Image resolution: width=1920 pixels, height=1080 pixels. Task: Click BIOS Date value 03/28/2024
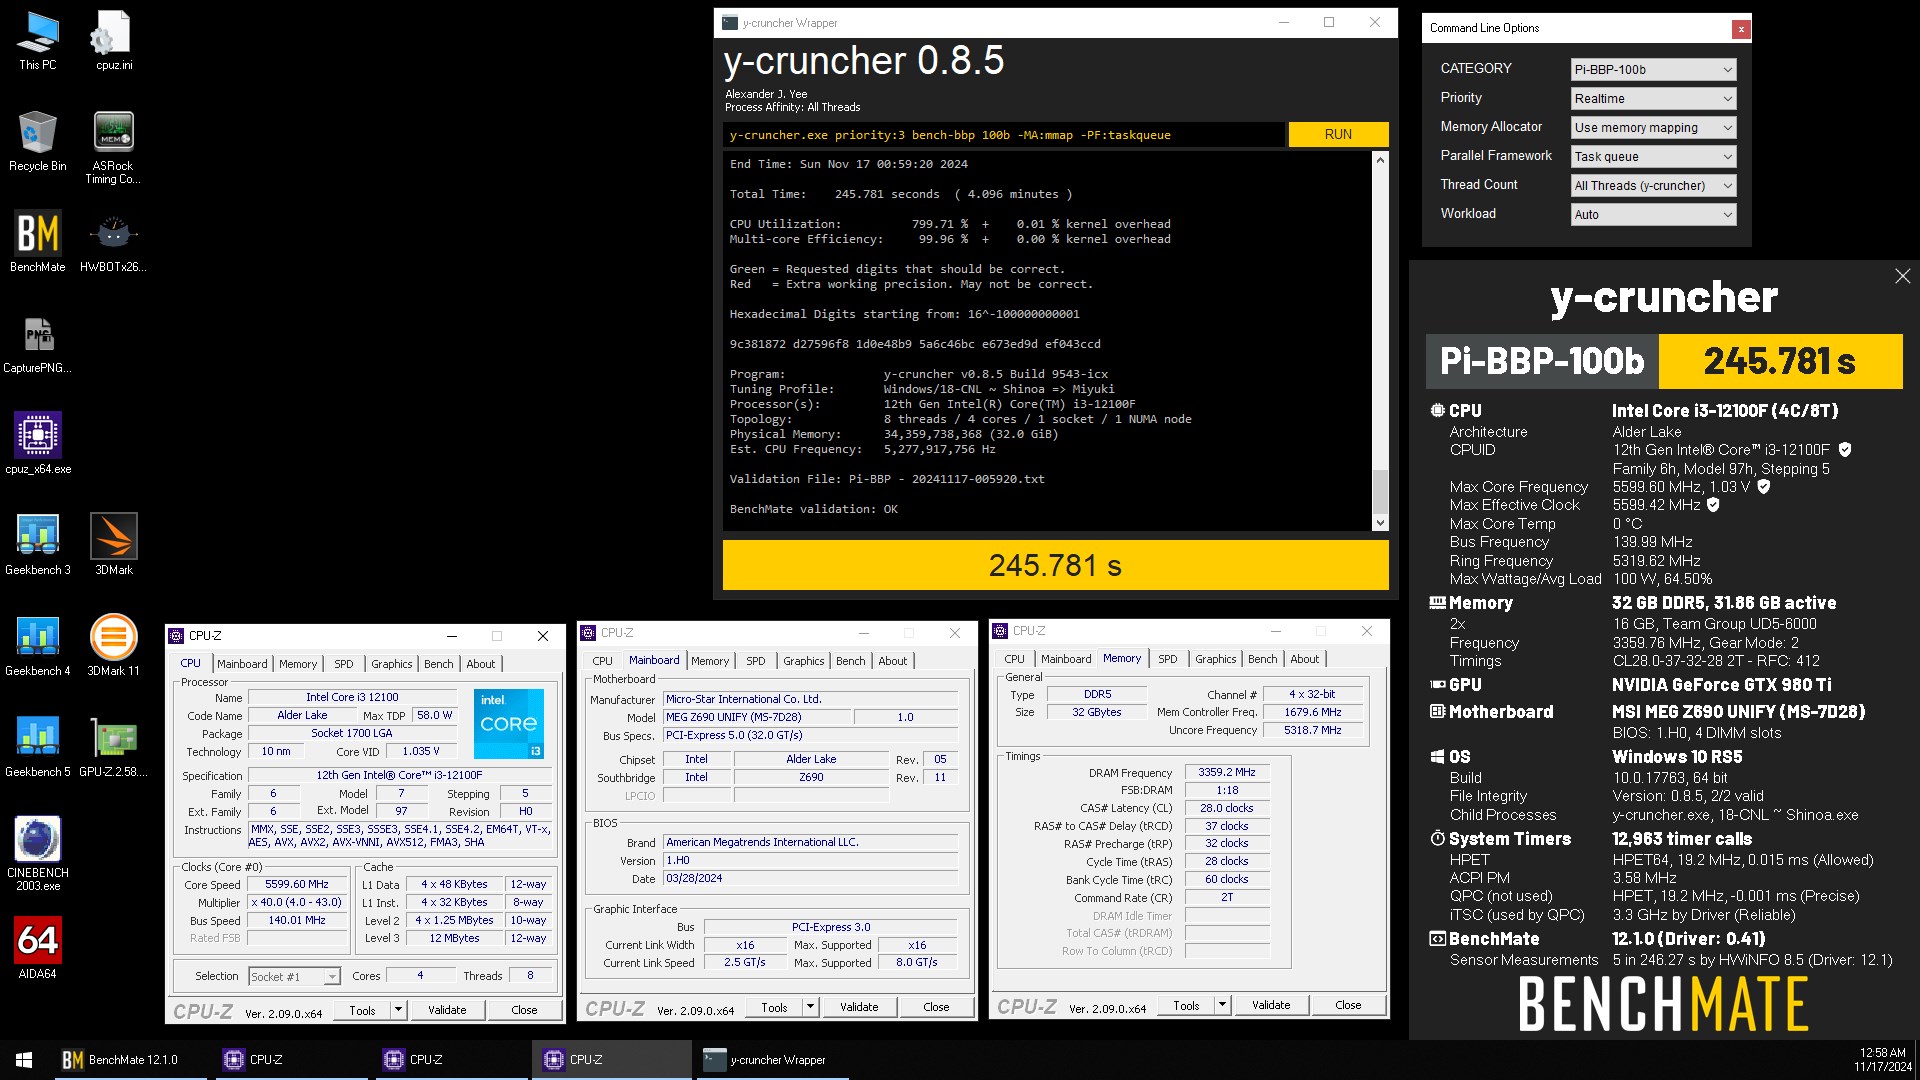pyautogui.click(x=811, y=879)
